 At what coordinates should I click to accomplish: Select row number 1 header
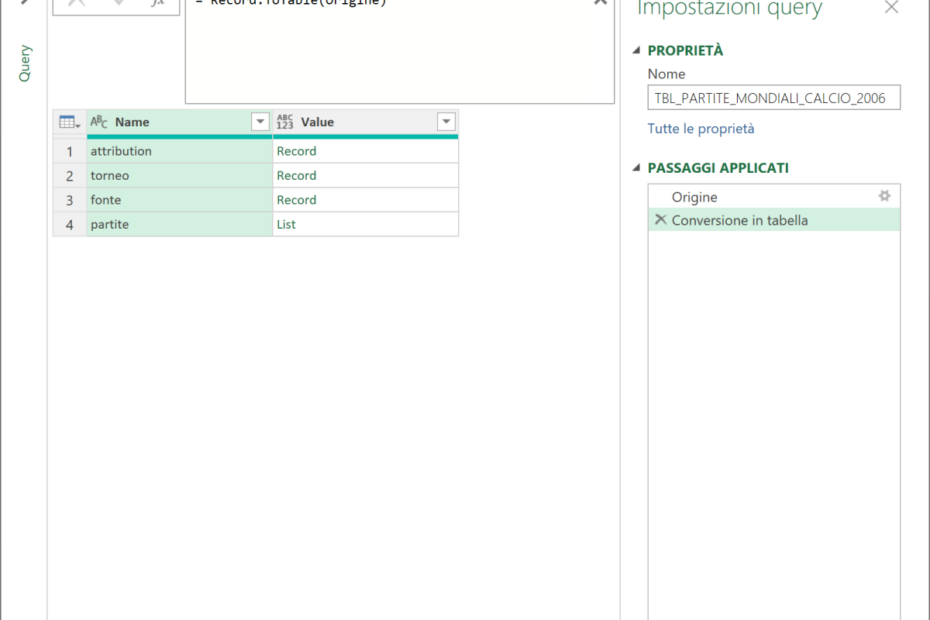tap(69, 151)
